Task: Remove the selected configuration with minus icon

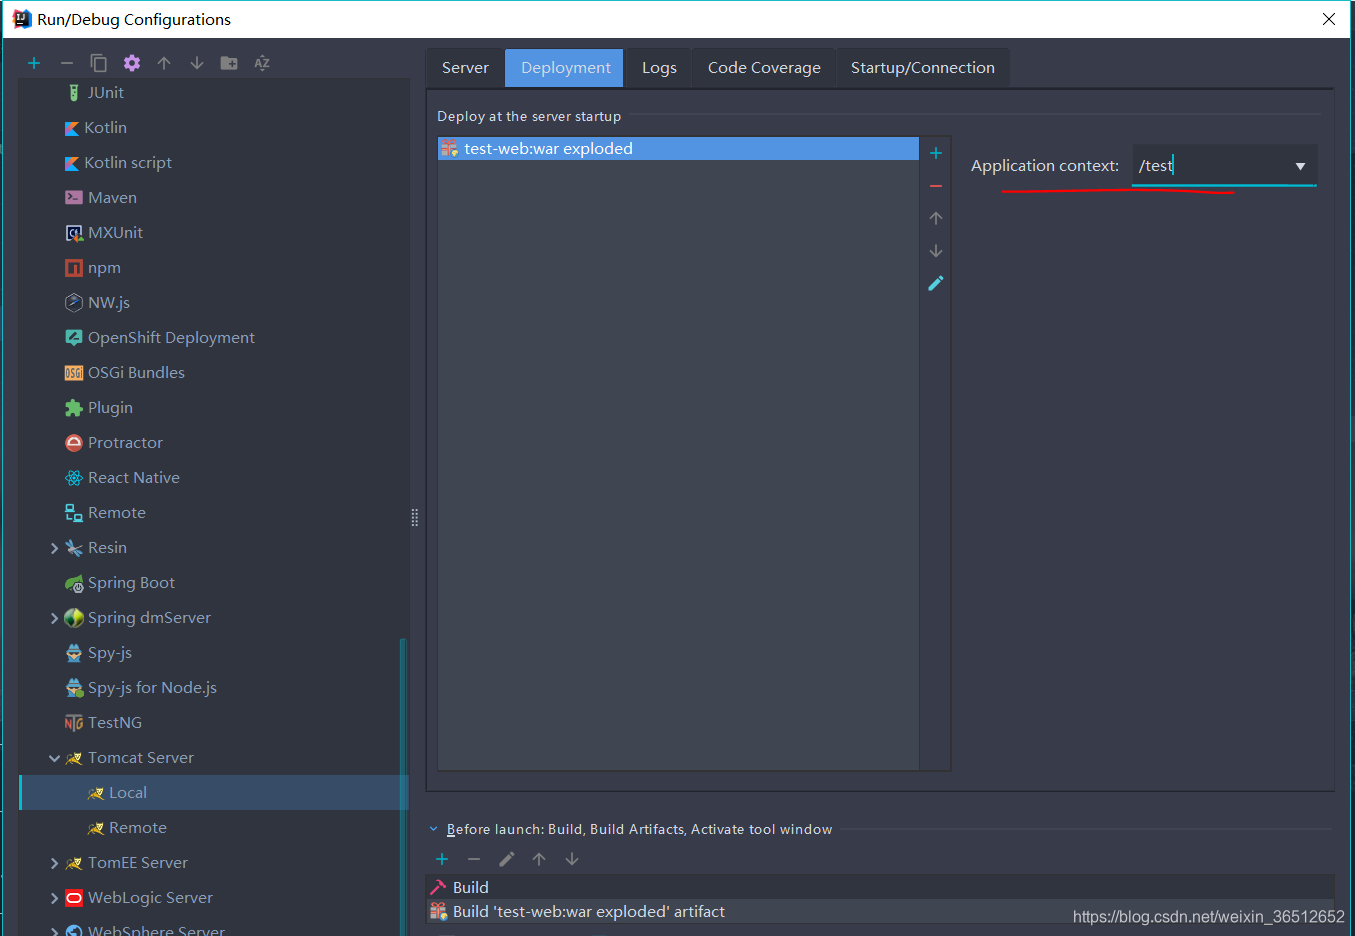Action: (x=67, y=63)
